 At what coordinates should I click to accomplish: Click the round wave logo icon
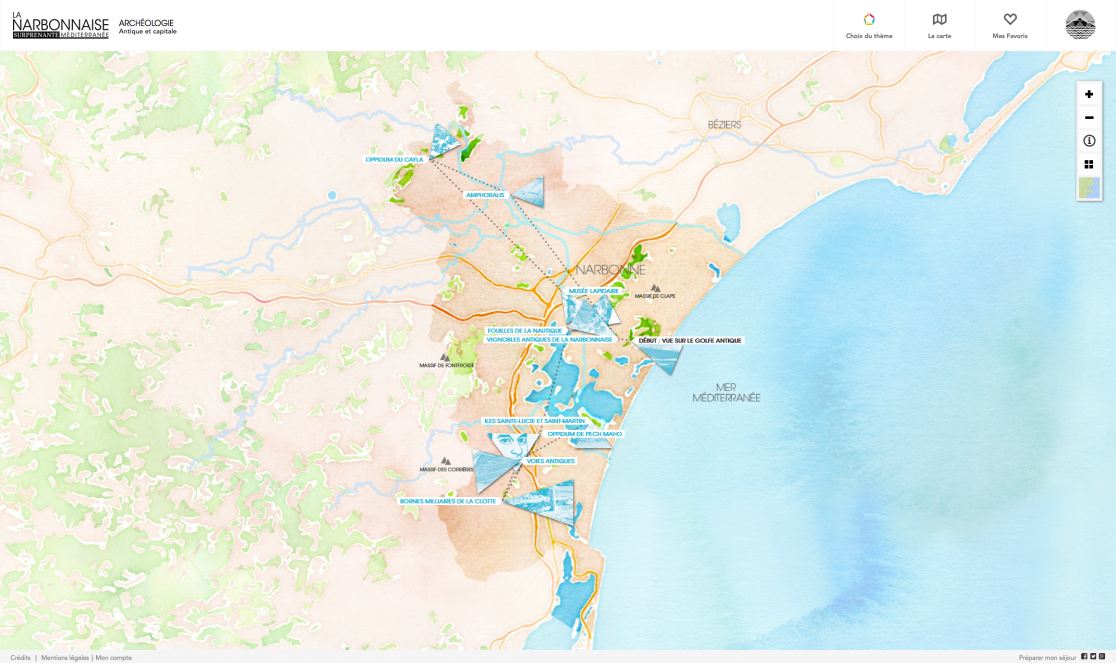tap(1080, 25)
